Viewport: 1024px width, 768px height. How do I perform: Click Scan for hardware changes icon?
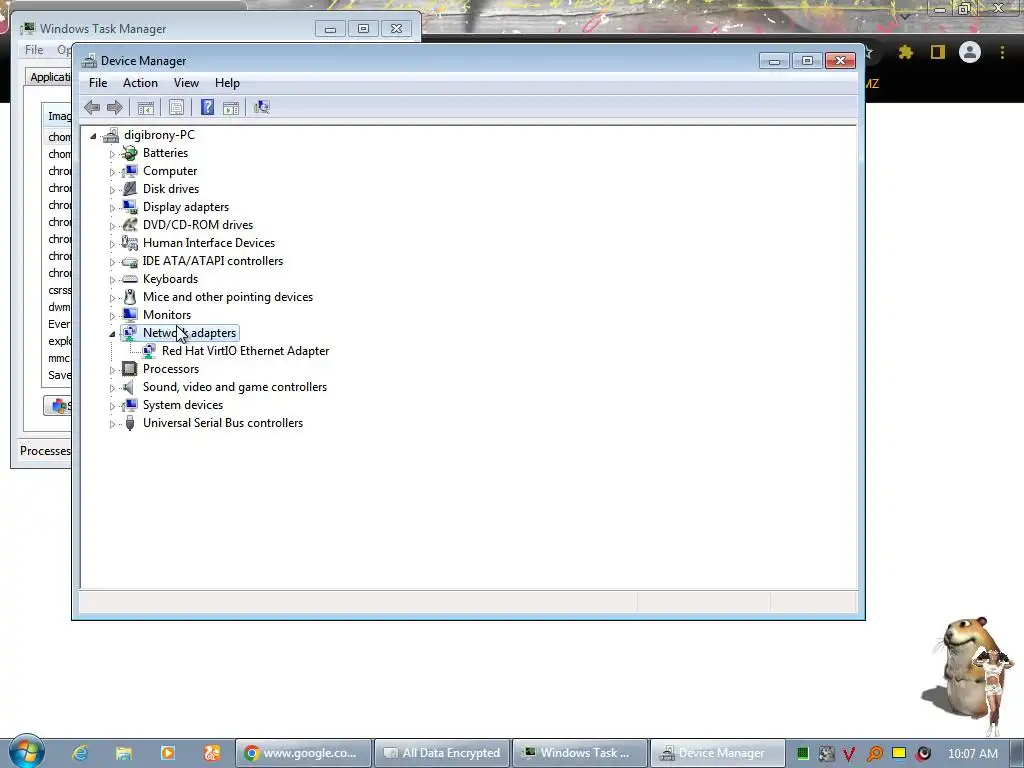tap(262, 107)
